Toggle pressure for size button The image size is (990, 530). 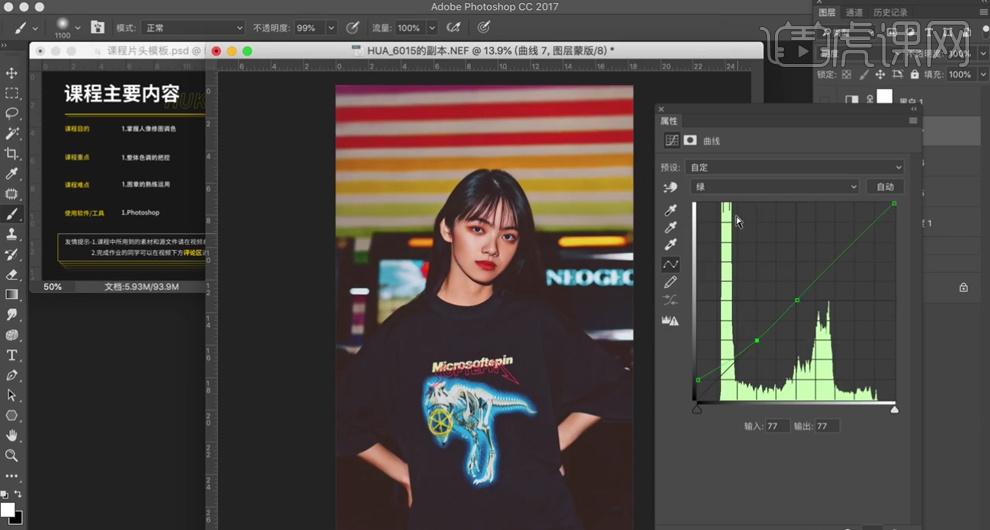click(x=484, y=27)
